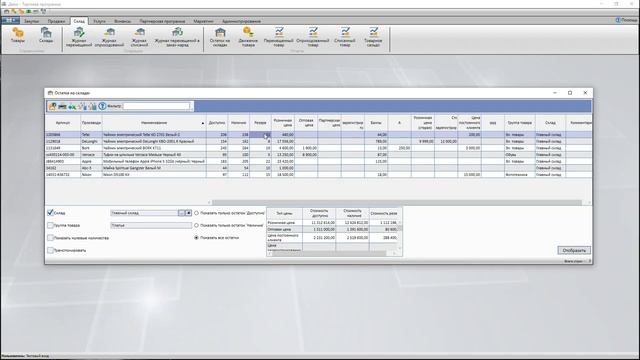Click the print icon in the window toolbar
640x360 pixels.
coord(62,107)
